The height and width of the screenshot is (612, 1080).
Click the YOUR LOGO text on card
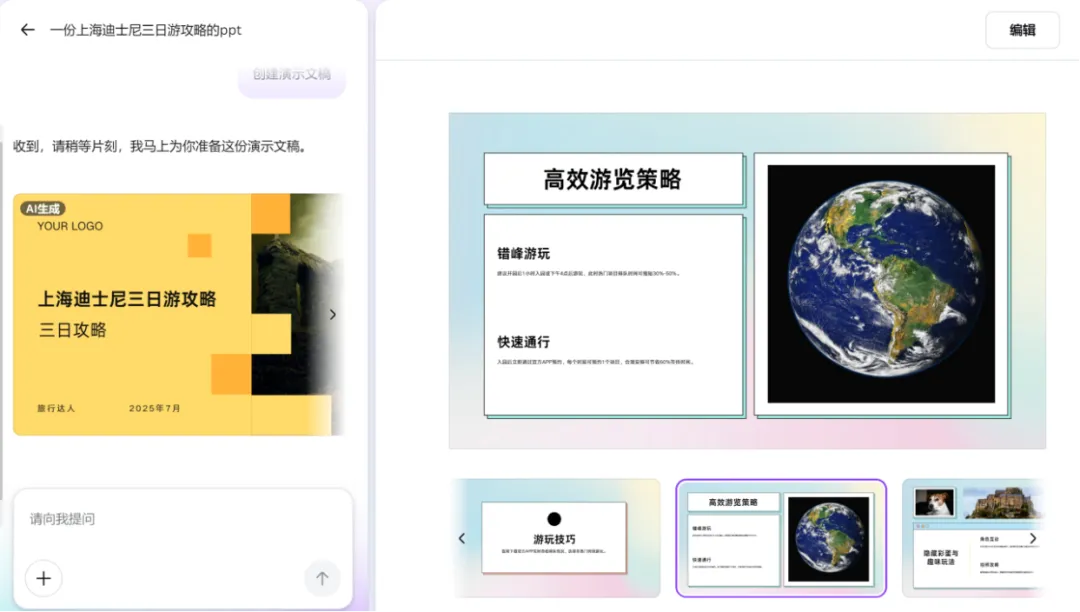70,226
